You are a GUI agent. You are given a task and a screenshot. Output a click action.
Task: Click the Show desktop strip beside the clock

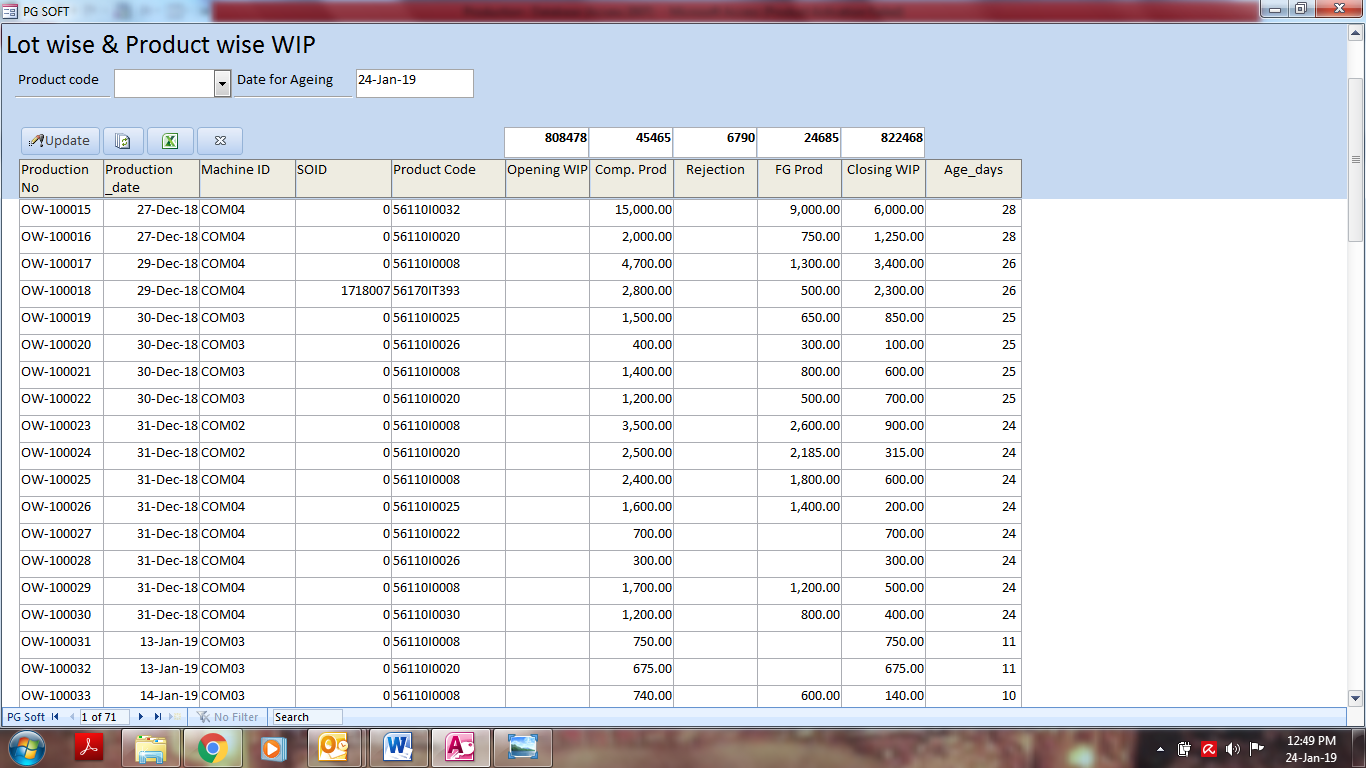[x=1358, y=748]
